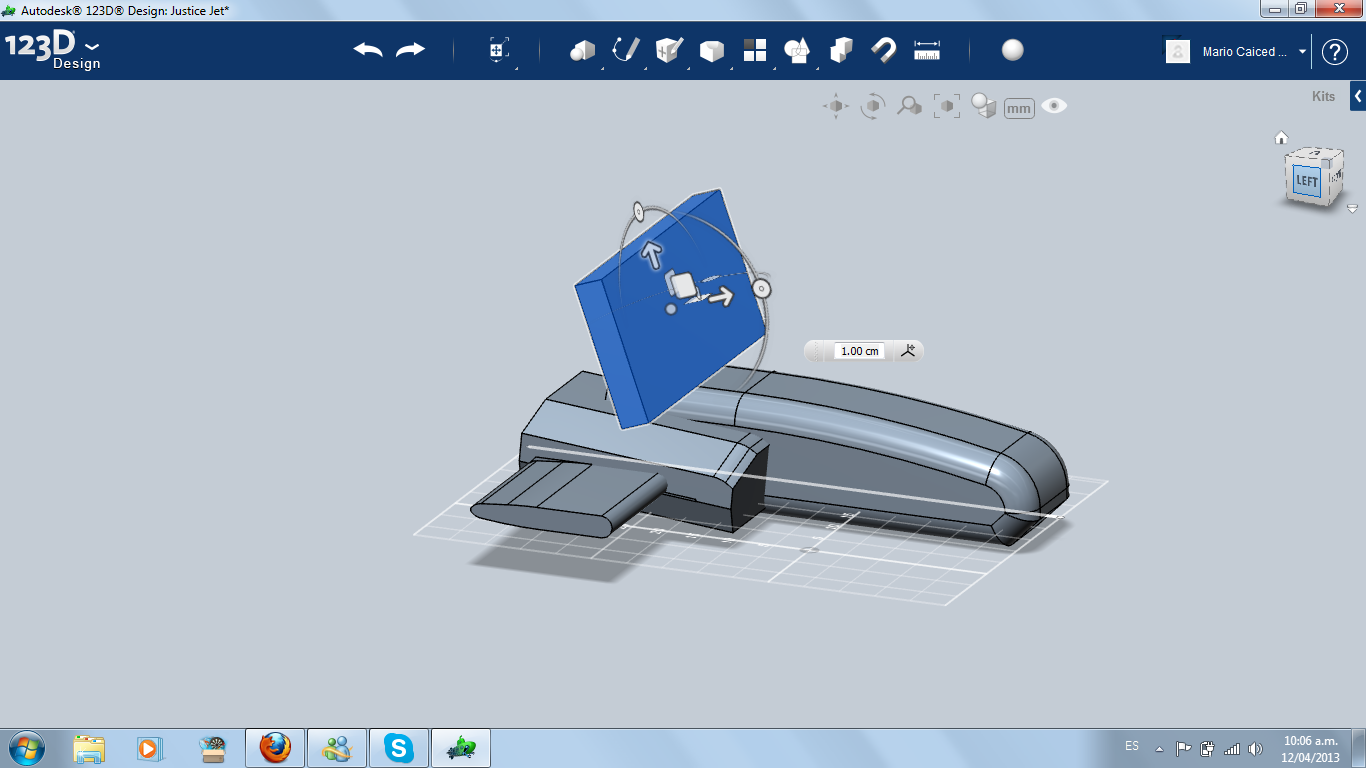Click the right rotation handle on the ring
Screen dimensions: 1366x768
(x=761, y=289)
